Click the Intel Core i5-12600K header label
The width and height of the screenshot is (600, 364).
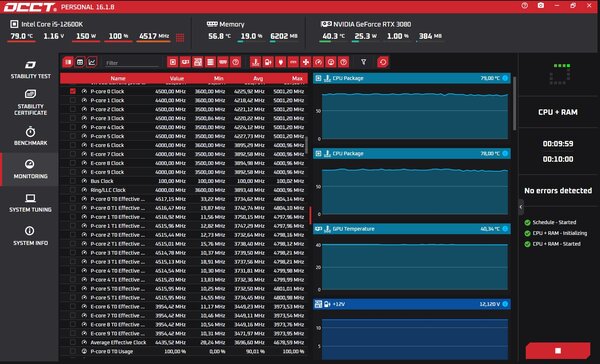click(x=52, y=24)
